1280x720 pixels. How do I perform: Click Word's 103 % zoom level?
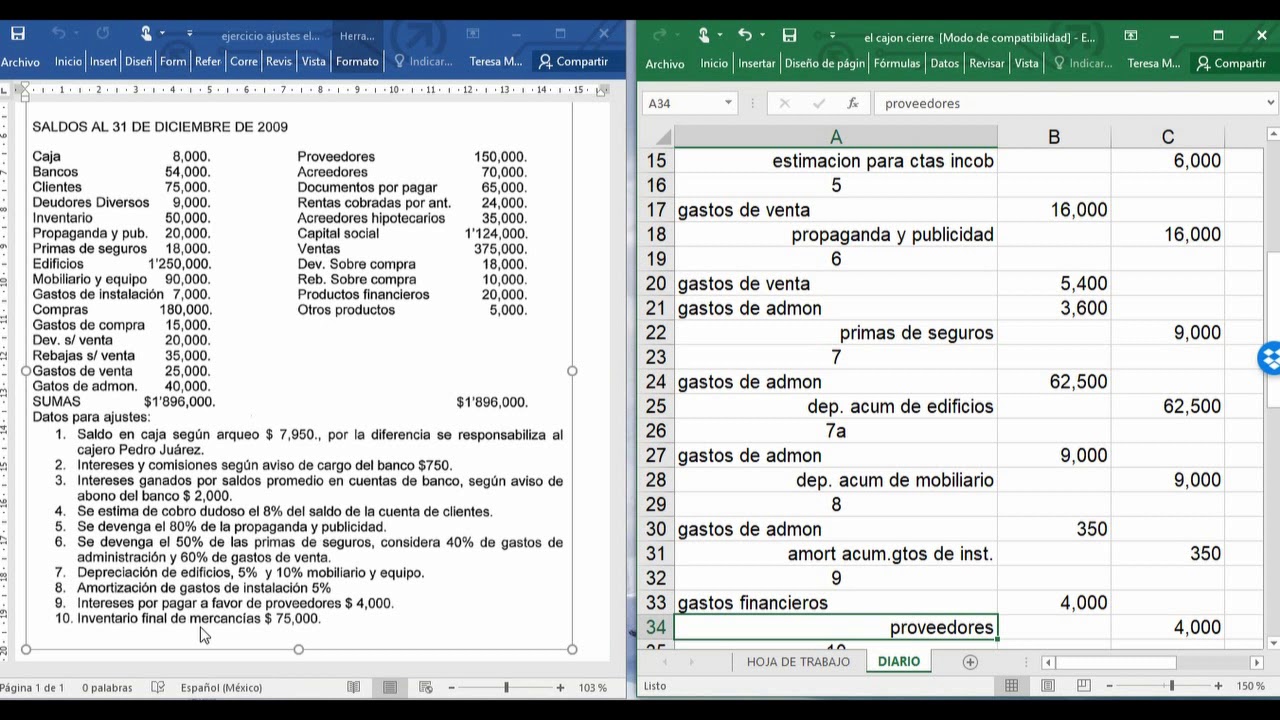tap(593, 687)
